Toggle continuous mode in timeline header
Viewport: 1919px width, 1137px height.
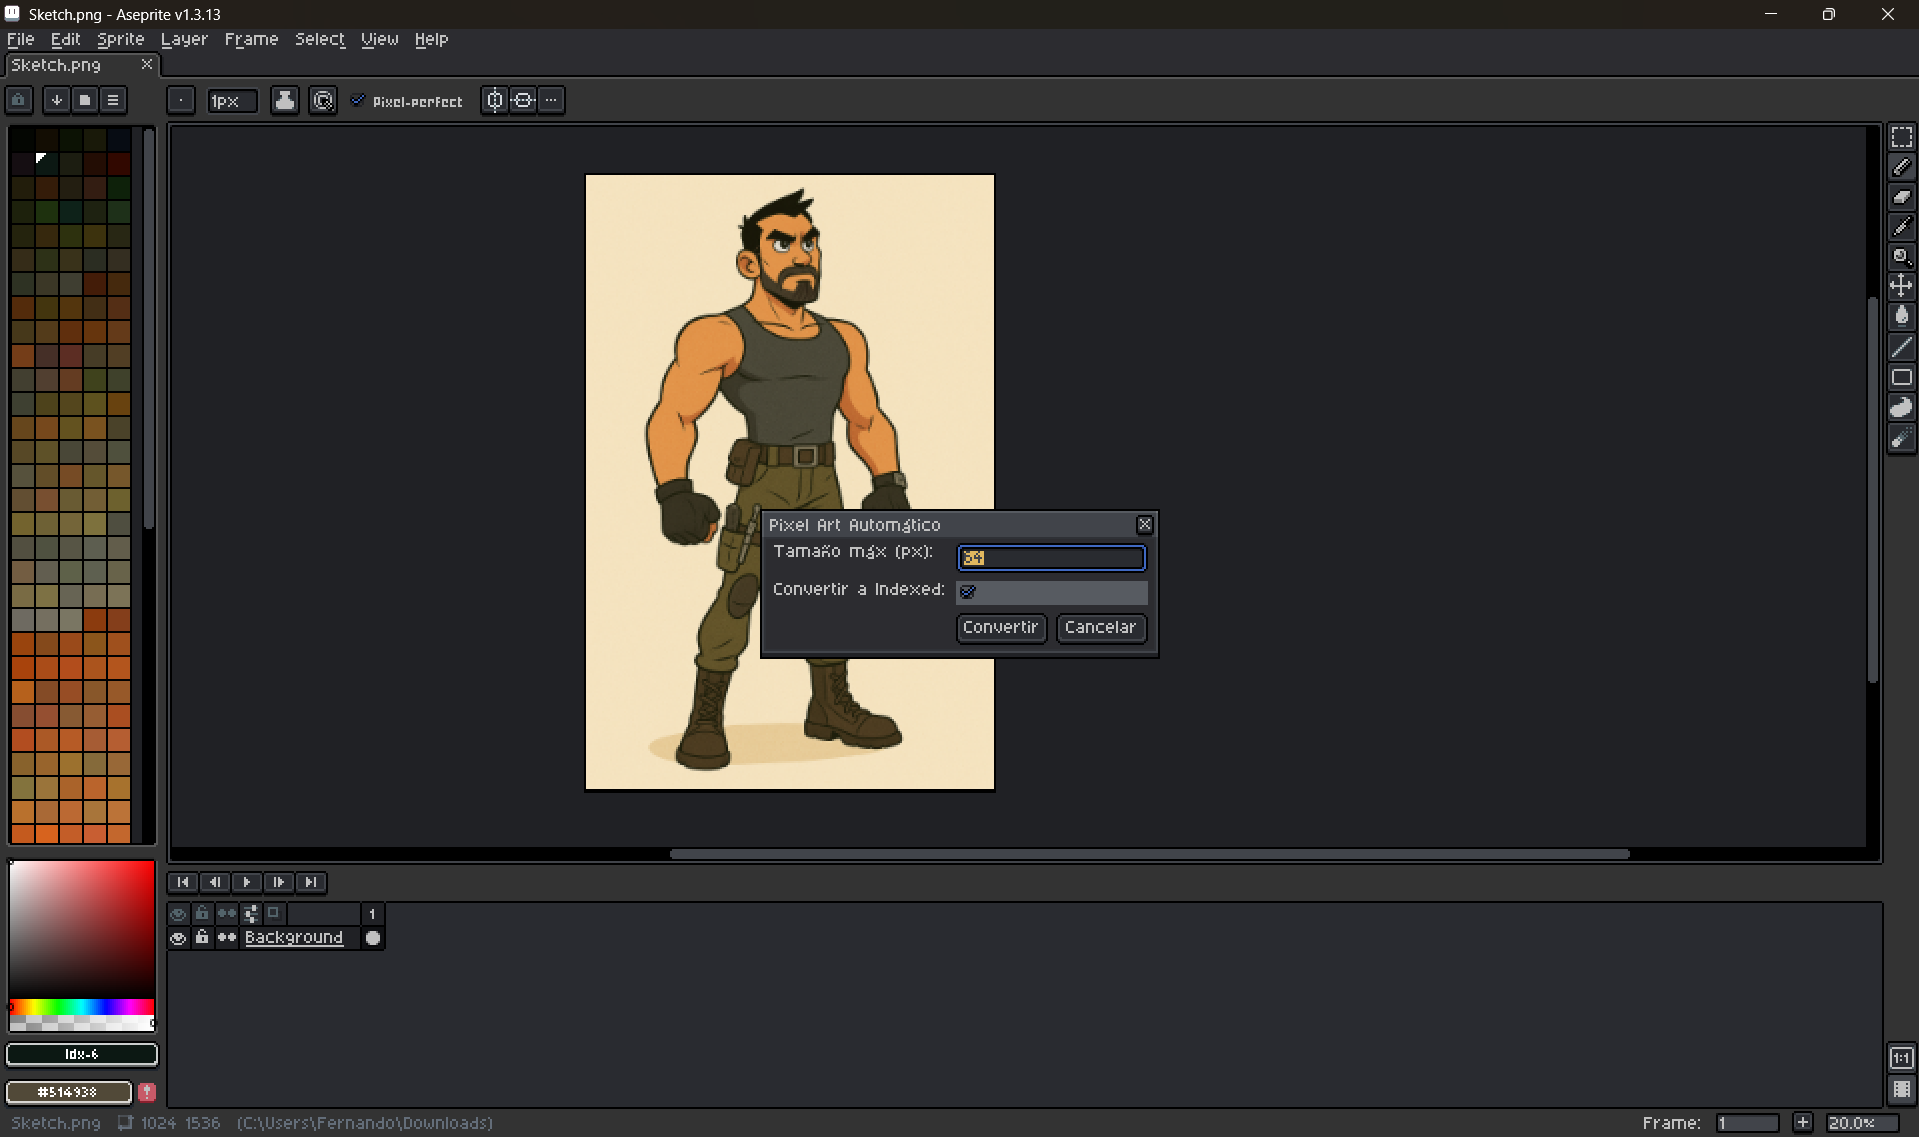(x=227, y=914)
